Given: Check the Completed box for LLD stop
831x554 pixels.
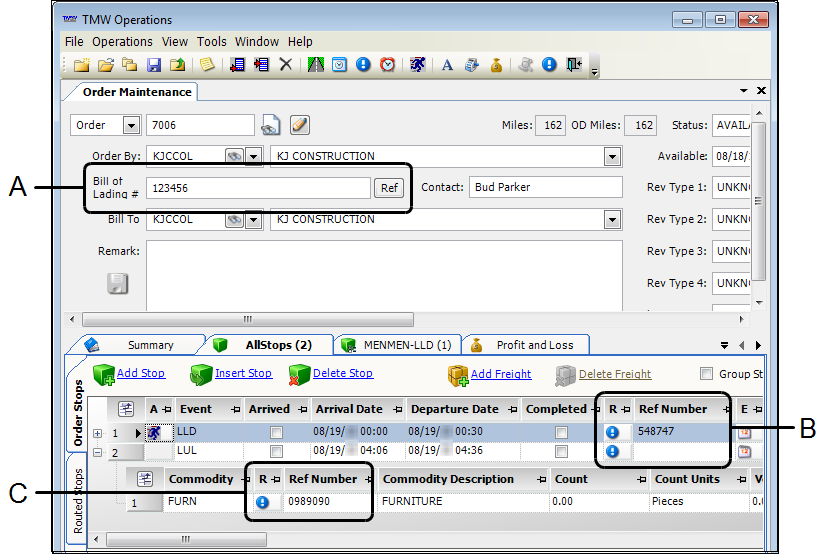Looking at the screenshot, I should tap(561, 432).
